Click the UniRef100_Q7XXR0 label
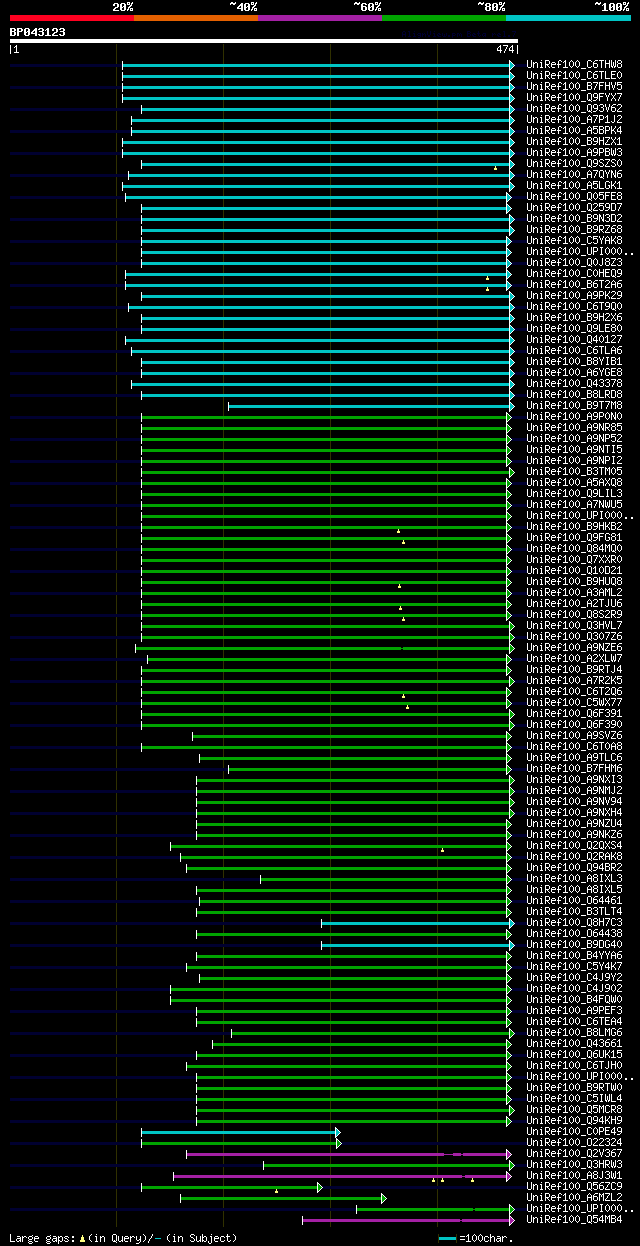Screen dimensions: 640x1246 tap(574, 559)
